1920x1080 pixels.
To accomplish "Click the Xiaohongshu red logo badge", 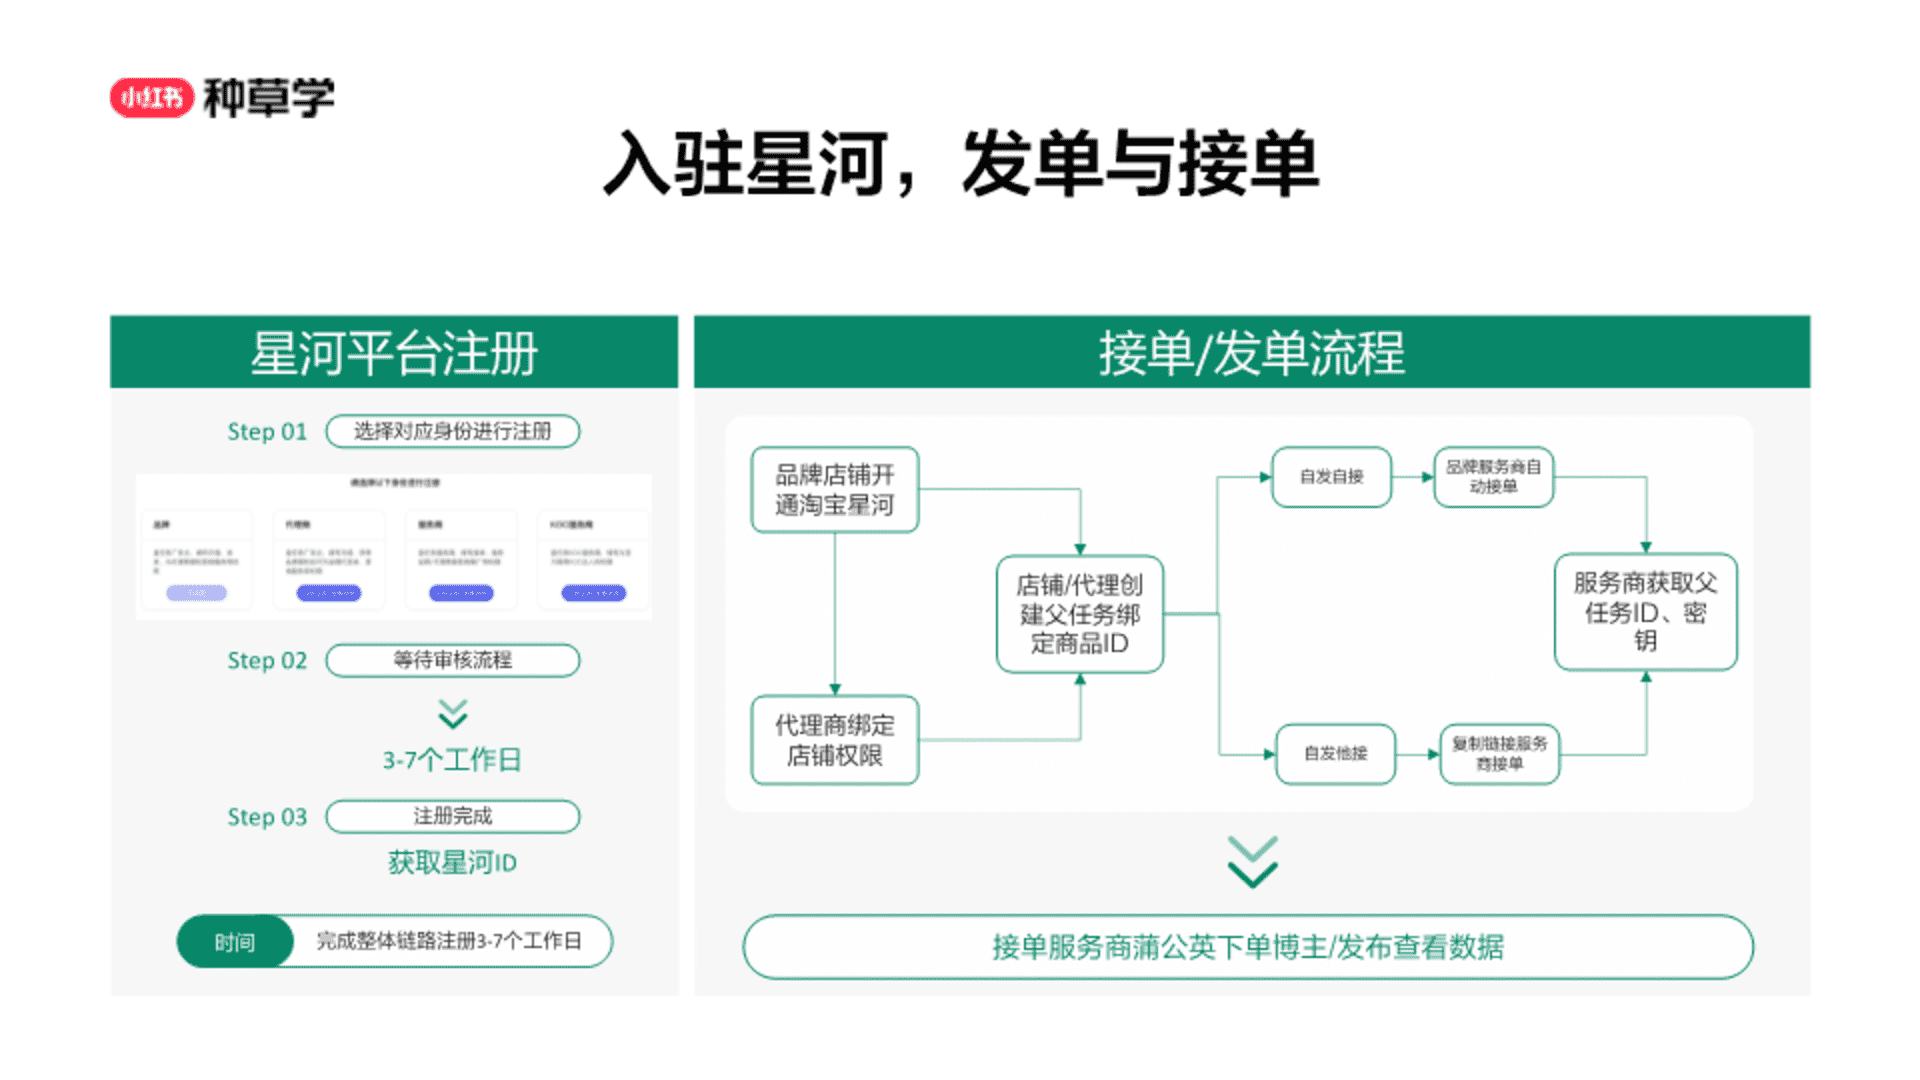I will tap(151, 98).
